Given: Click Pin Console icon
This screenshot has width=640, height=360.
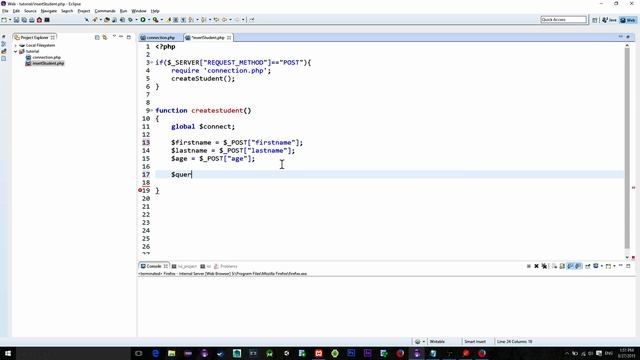Looking at the screenshot, I should 588,266.
